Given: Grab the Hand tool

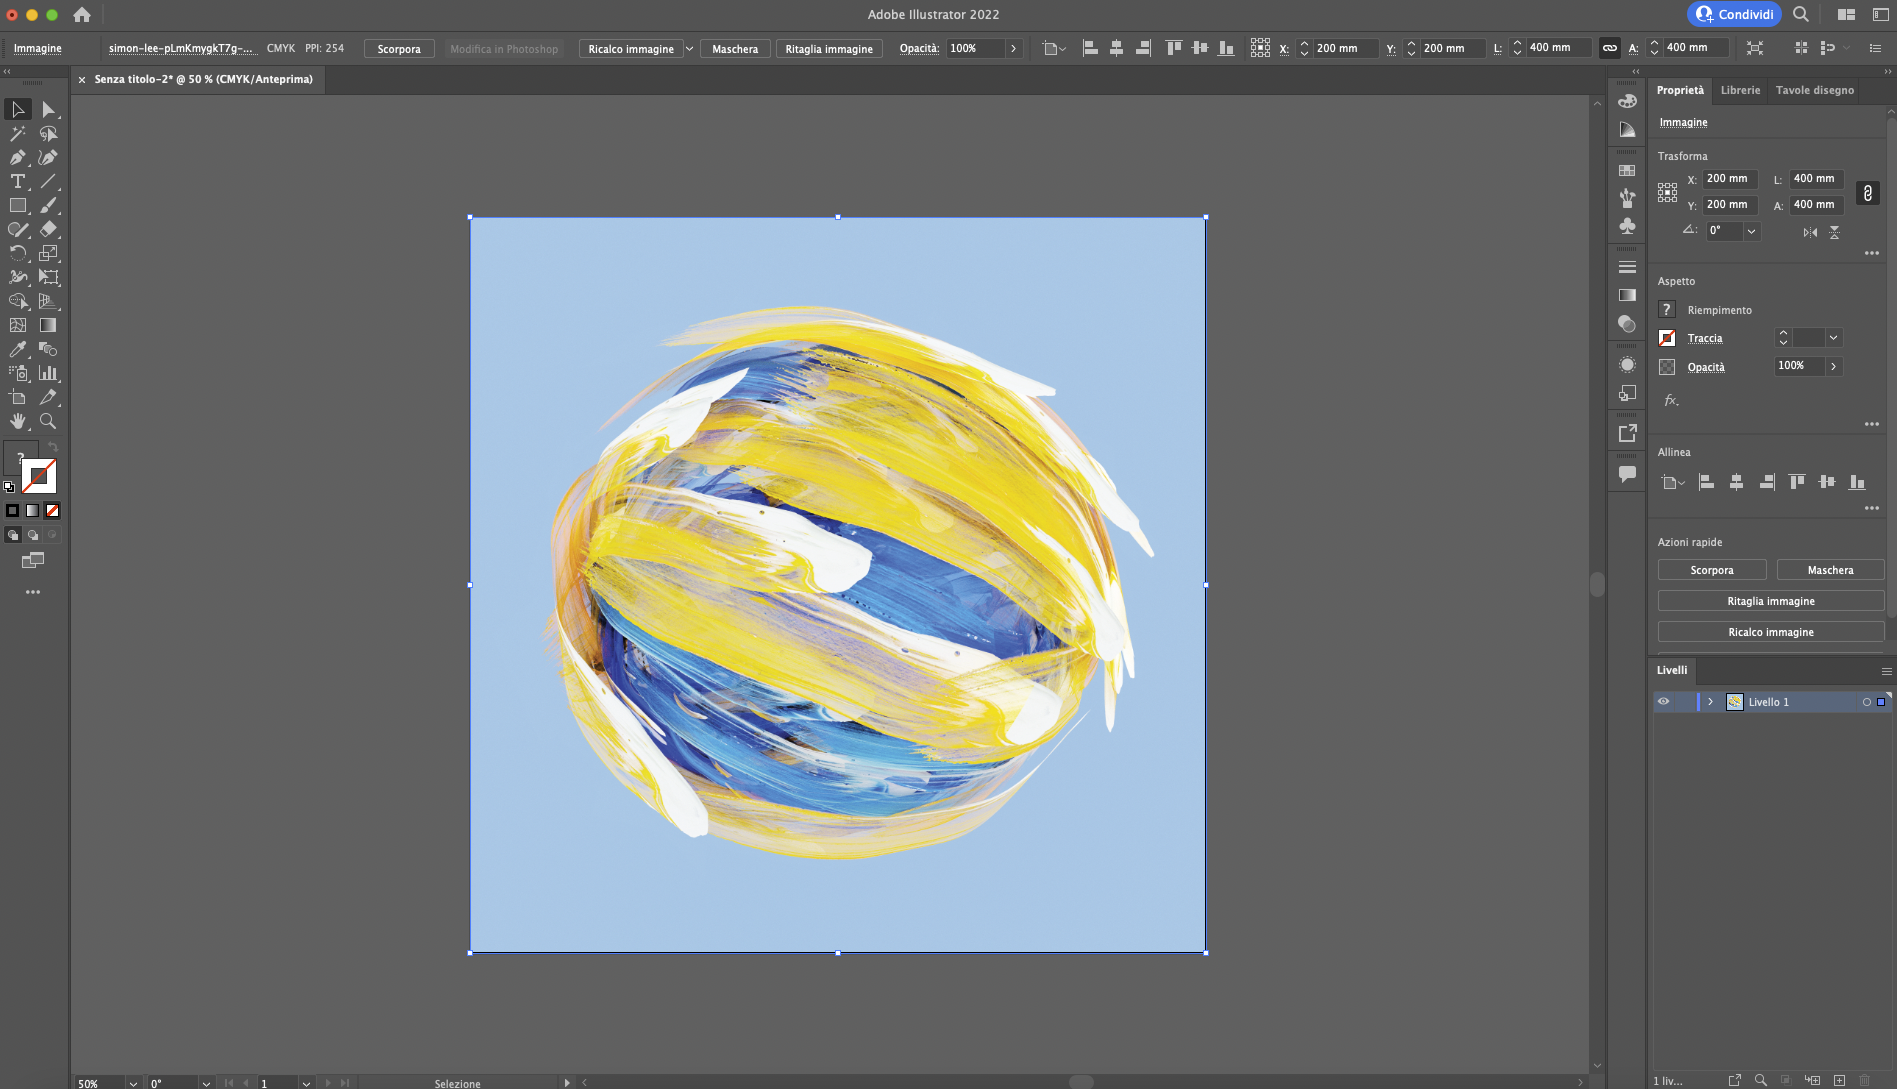Looking at the screenshot, I should point(17,421).
